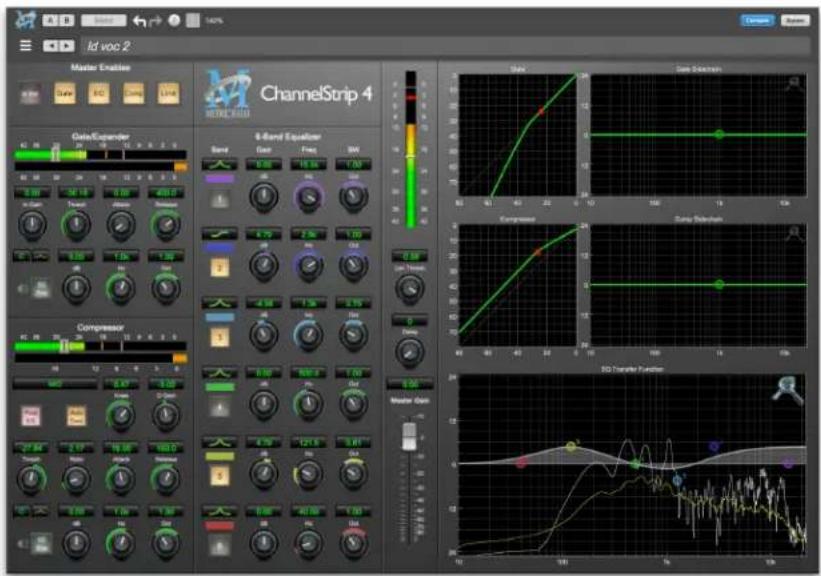
Task: Load the previous preset with the left arrow
Action: click(x=51, y=46)
